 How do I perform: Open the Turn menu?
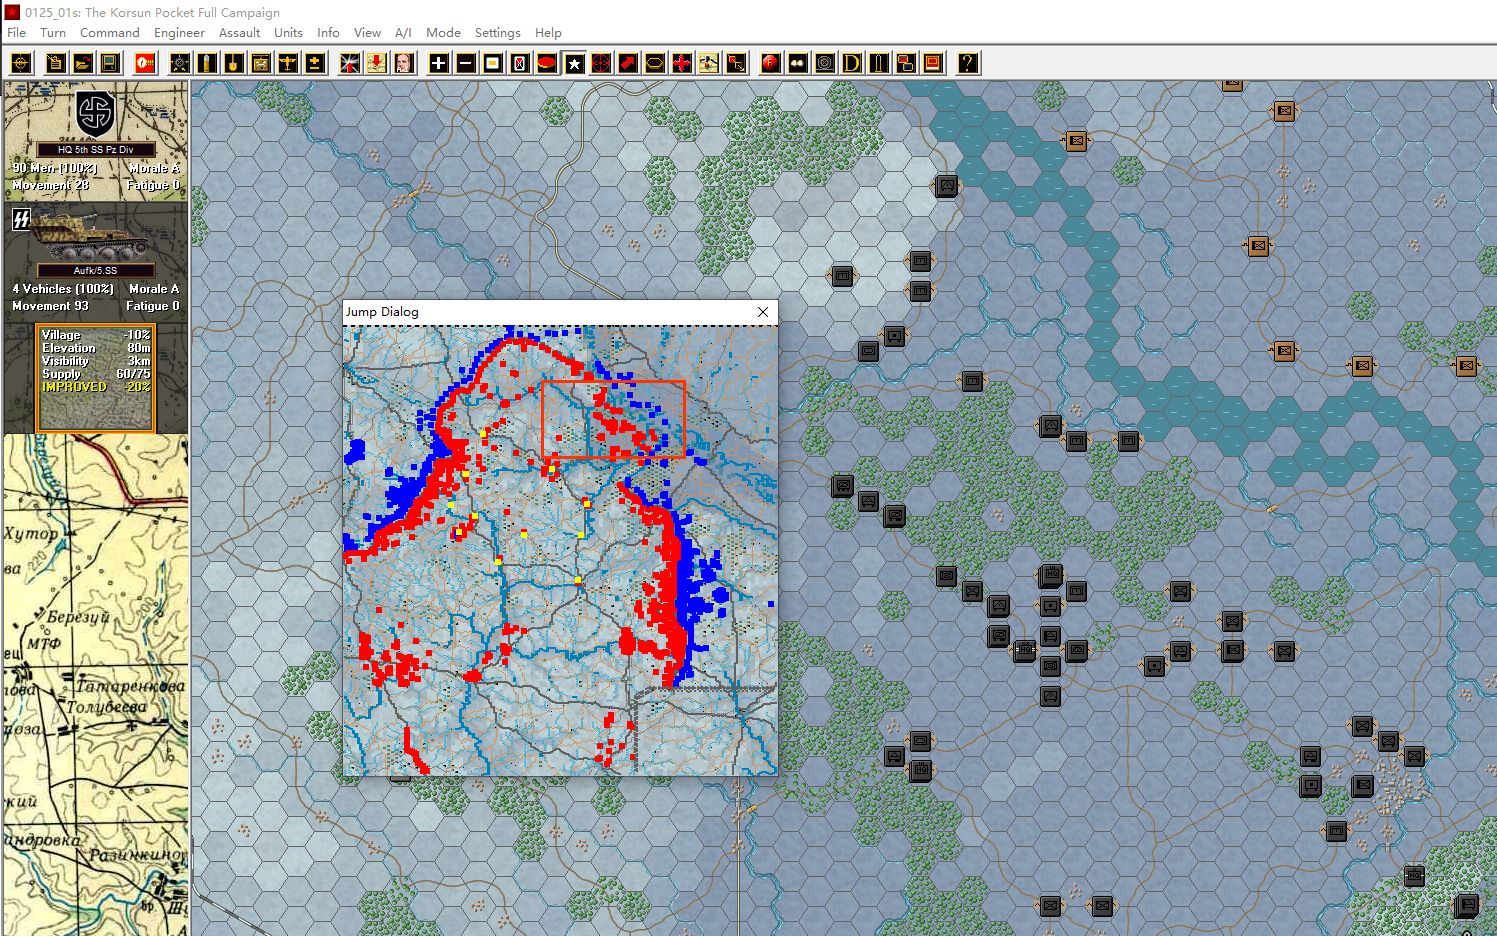53,32
